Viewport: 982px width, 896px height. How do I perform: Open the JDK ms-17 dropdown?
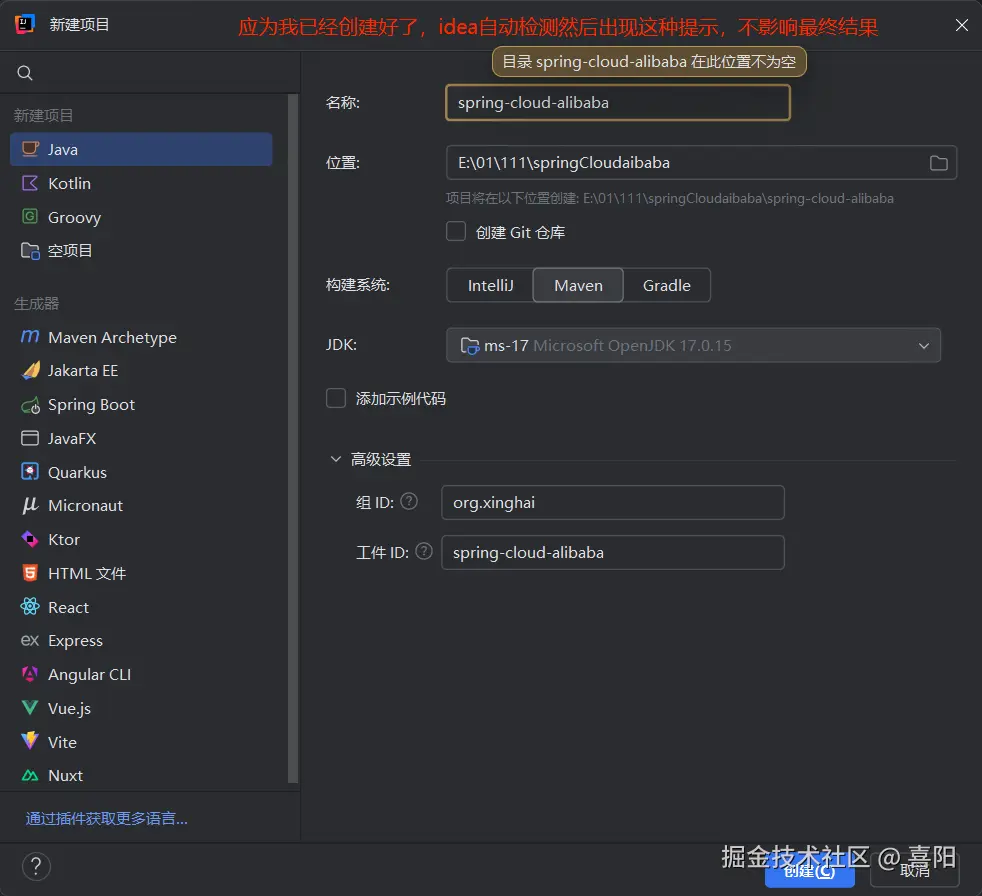(693, 345)
